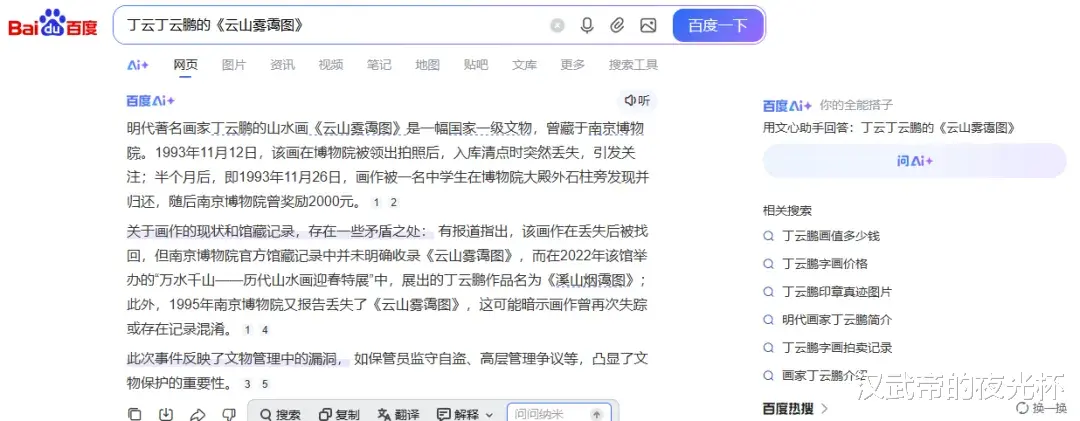Open the 资讯 tab
Image resolution: width=1080 pixels, height=421 pixels.
click(282, 65)
